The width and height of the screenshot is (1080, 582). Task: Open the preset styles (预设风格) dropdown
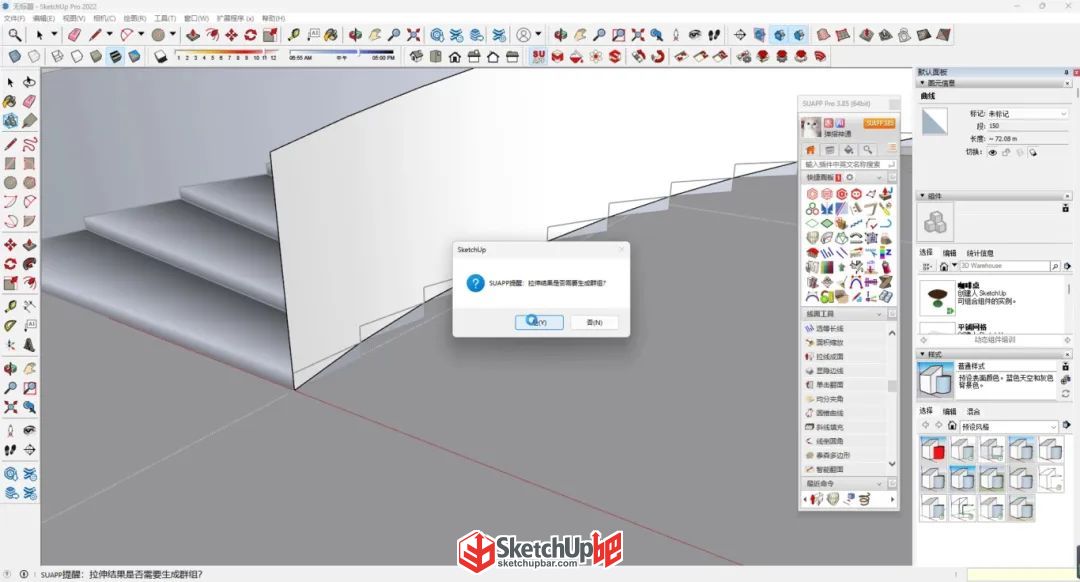click(1008, 426)
